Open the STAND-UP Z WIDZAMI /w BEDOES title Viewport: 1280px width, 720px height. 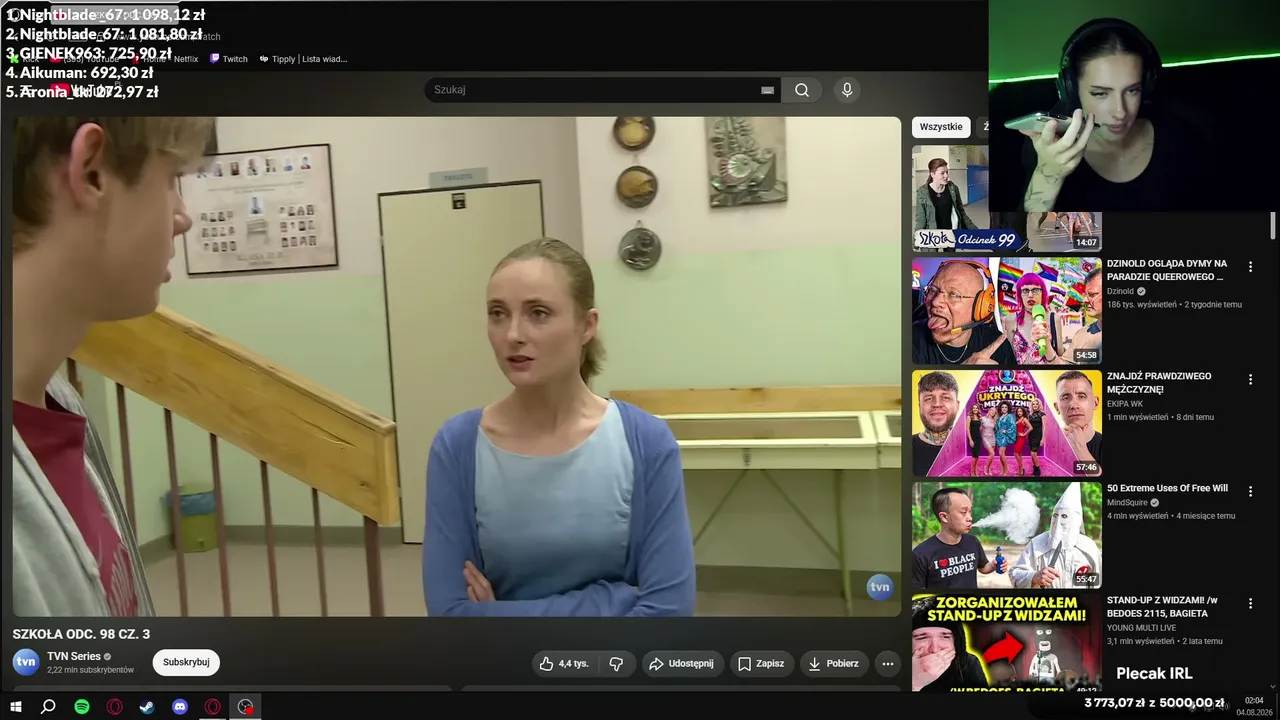[1162, 606]
